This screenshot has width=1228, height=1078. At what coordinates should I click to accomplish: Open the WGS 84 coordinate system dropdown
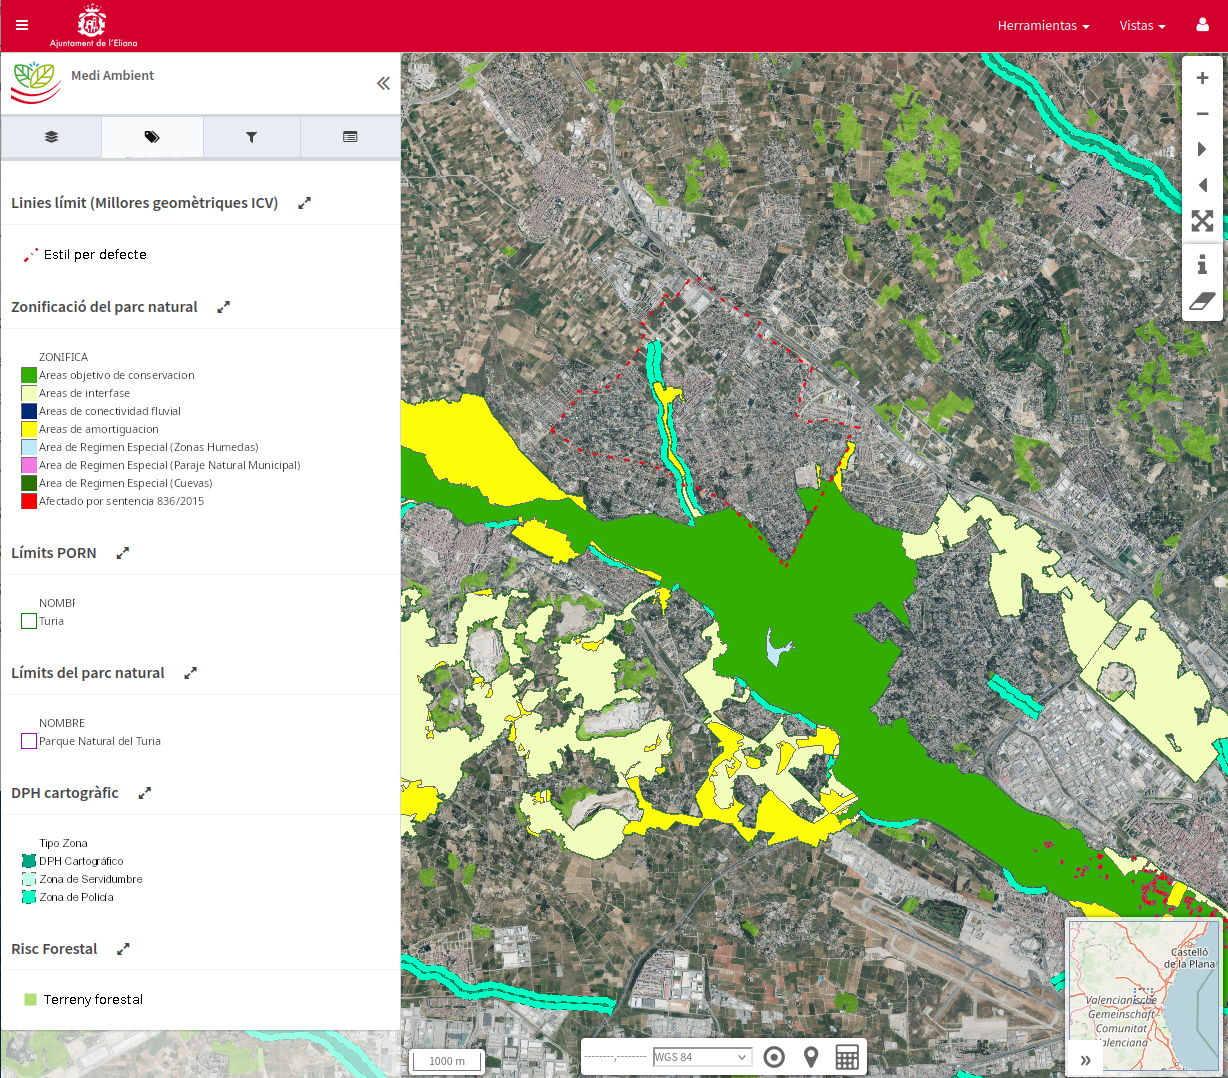coord(701,1057)
